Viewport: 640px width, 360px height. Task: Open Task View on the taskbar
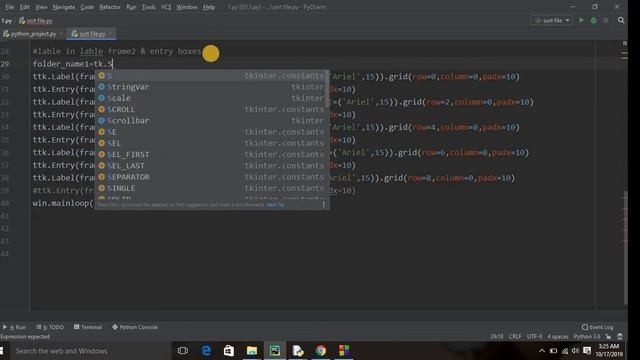click(x=183, y=351)
